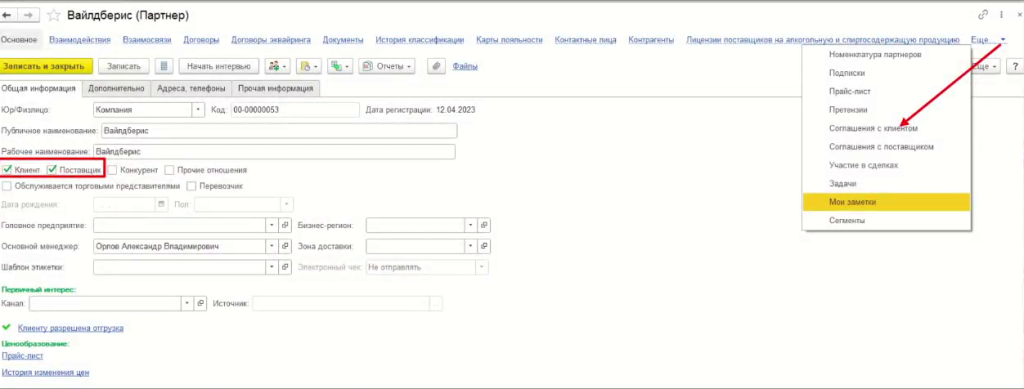Open the Взаимодействия navigation link

pyautogui.click(x=80, y=40)
